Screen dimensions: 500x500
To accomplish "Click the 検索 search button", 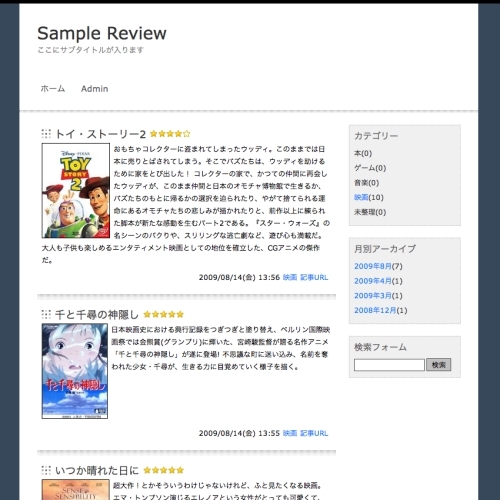I will point(439,365).
